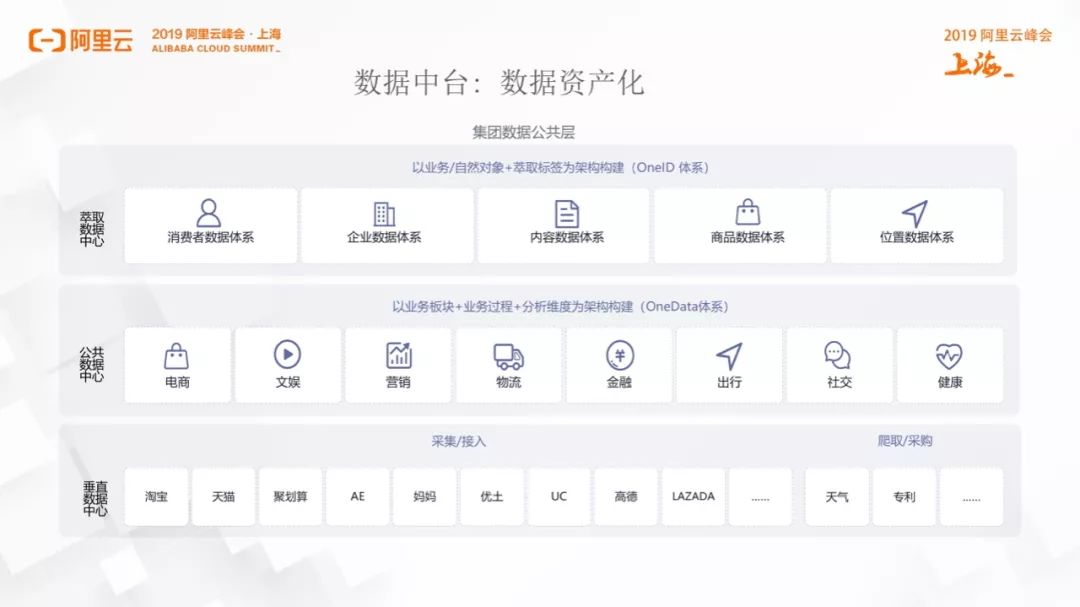Select the 聚划算 card
Image resolution: width=1080 pixels, height=607 pixels.
tap(290, 496)
